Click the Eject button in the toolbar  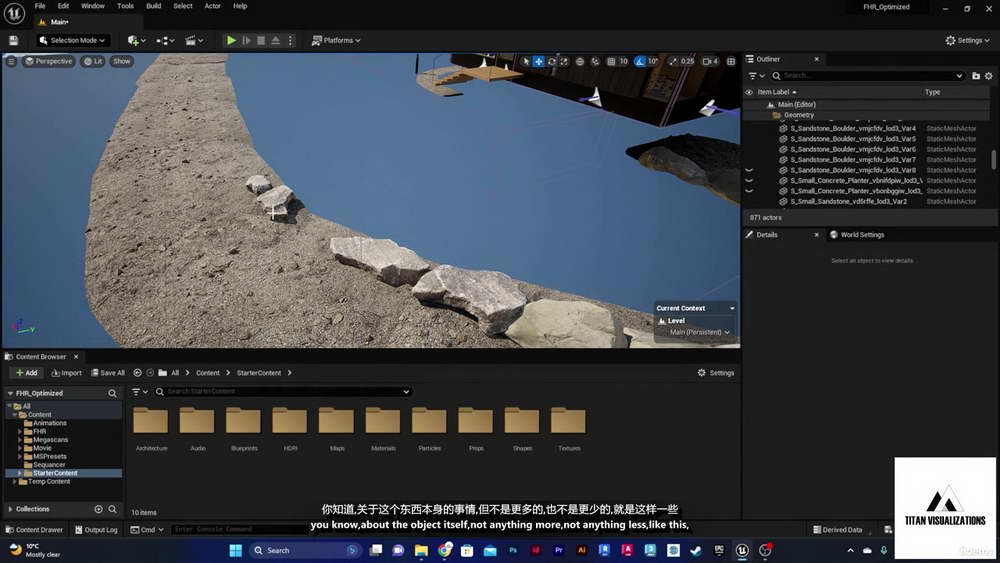coord(276,40)
